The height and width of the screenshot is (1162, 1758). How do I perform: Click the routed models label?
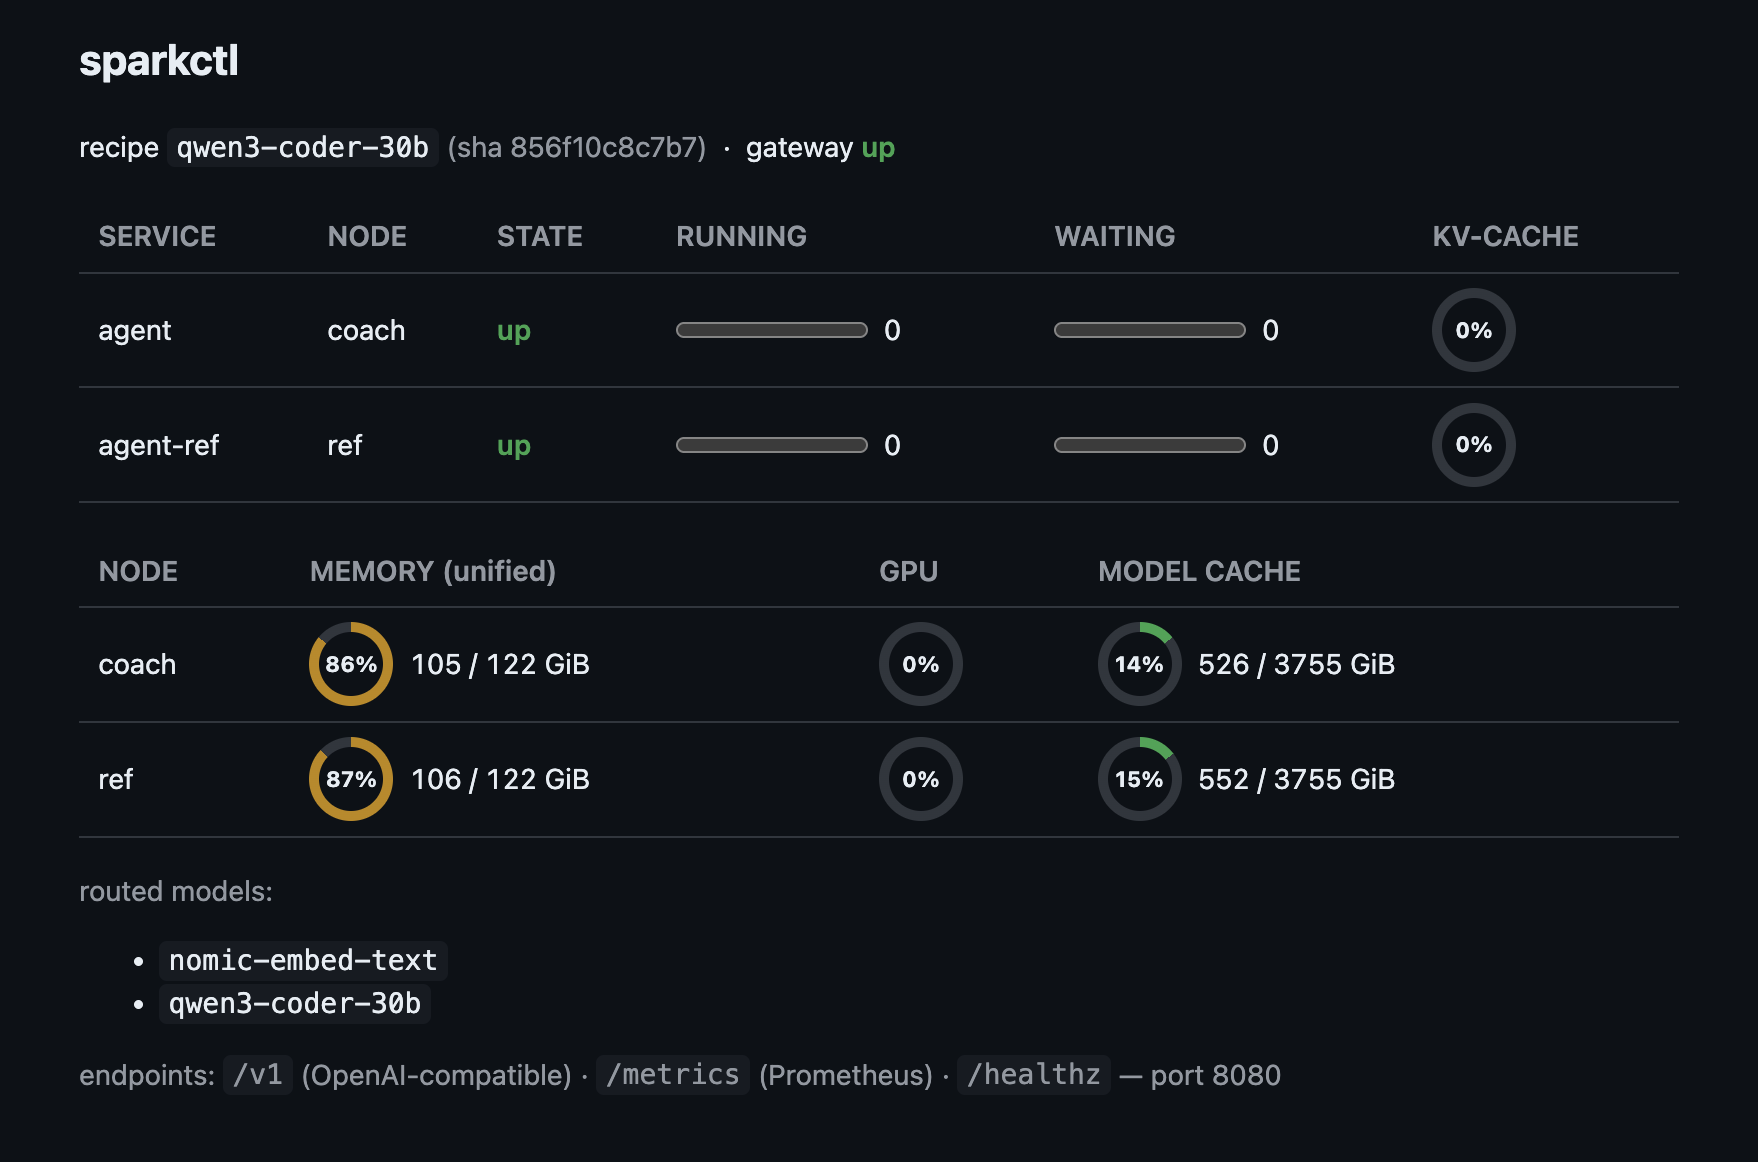click(176, 892)
